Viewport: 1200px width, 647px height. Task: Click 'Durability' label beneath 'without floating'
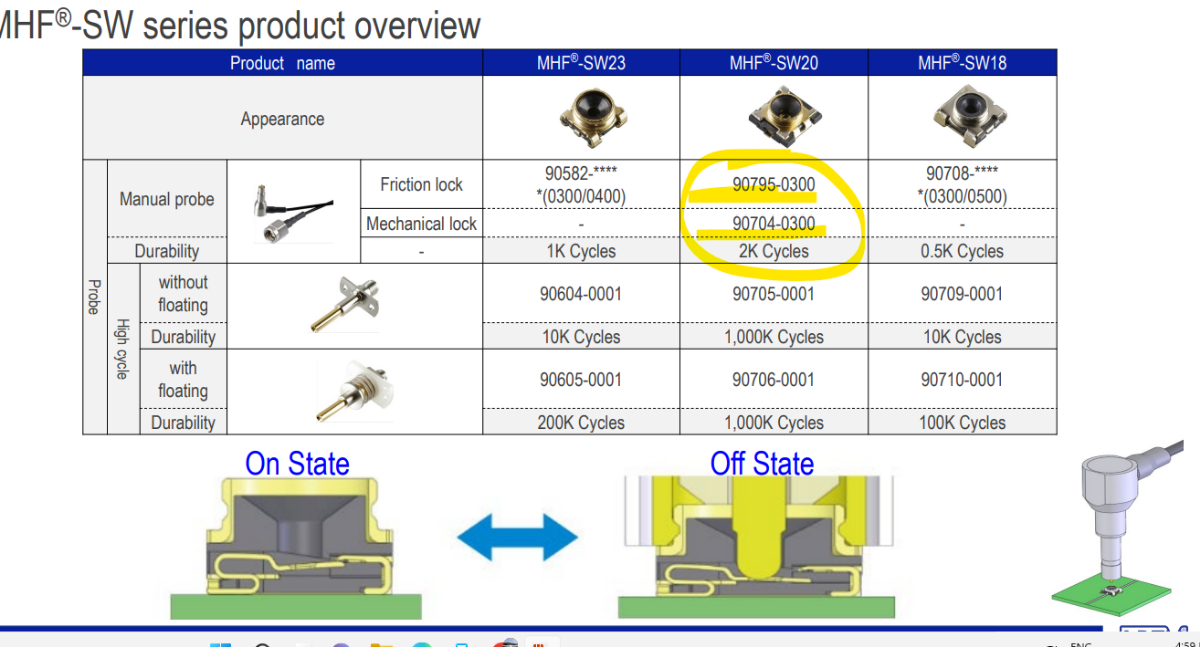coord(183,337)
